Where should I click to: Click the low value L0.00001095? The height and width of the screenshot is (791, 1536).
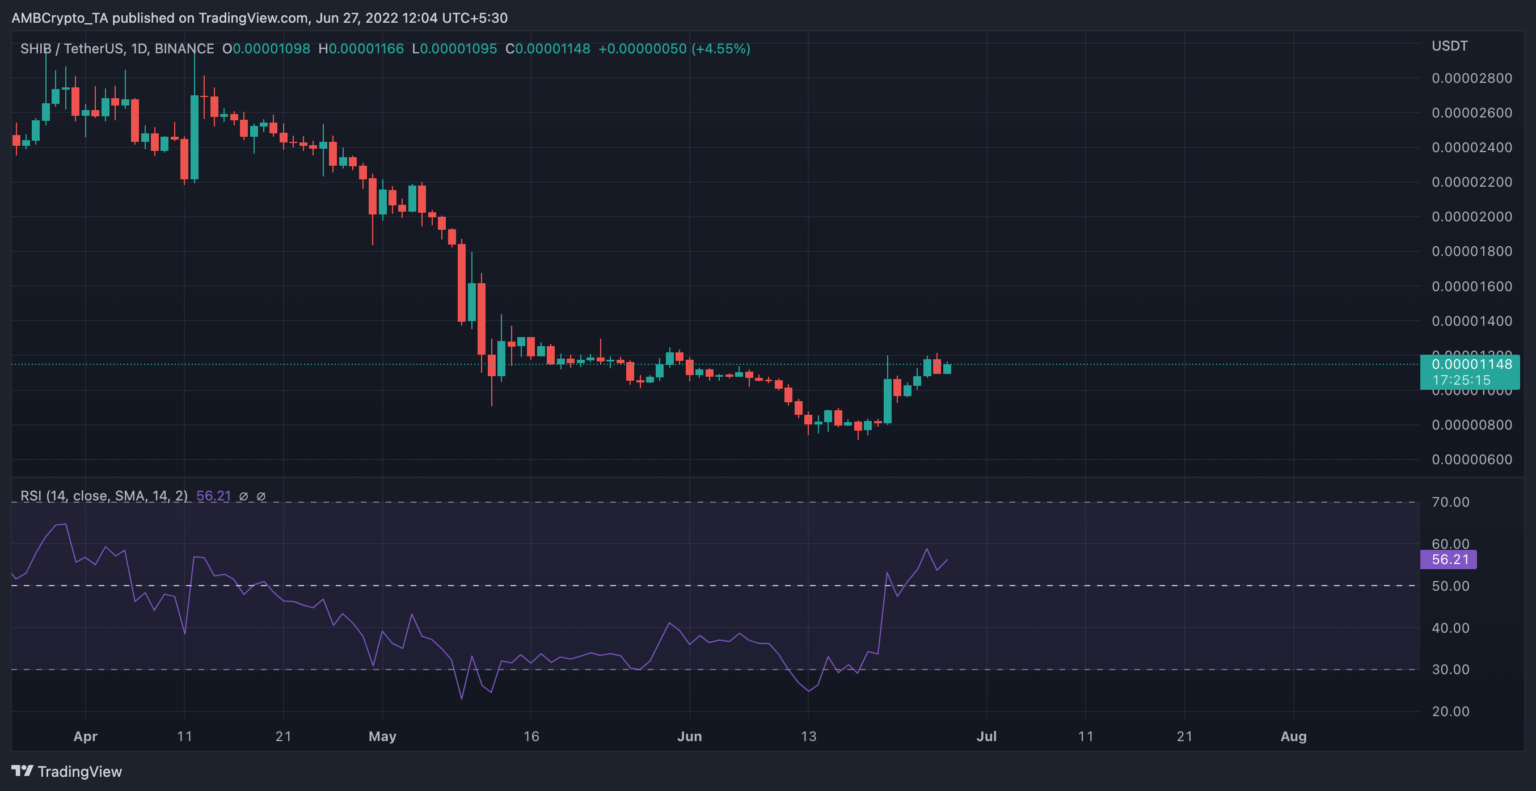[x=454, y=48]
